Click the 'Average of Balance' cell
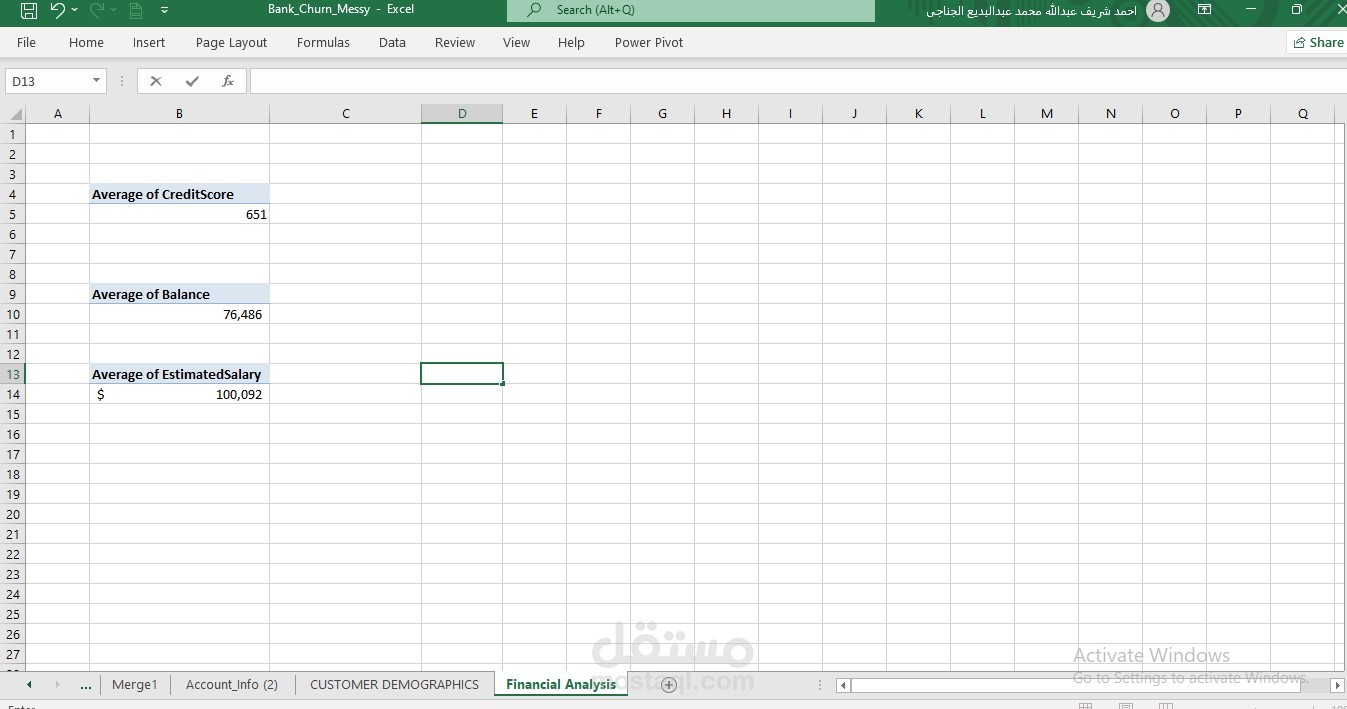1347x709 pixels. coord(179,294)
